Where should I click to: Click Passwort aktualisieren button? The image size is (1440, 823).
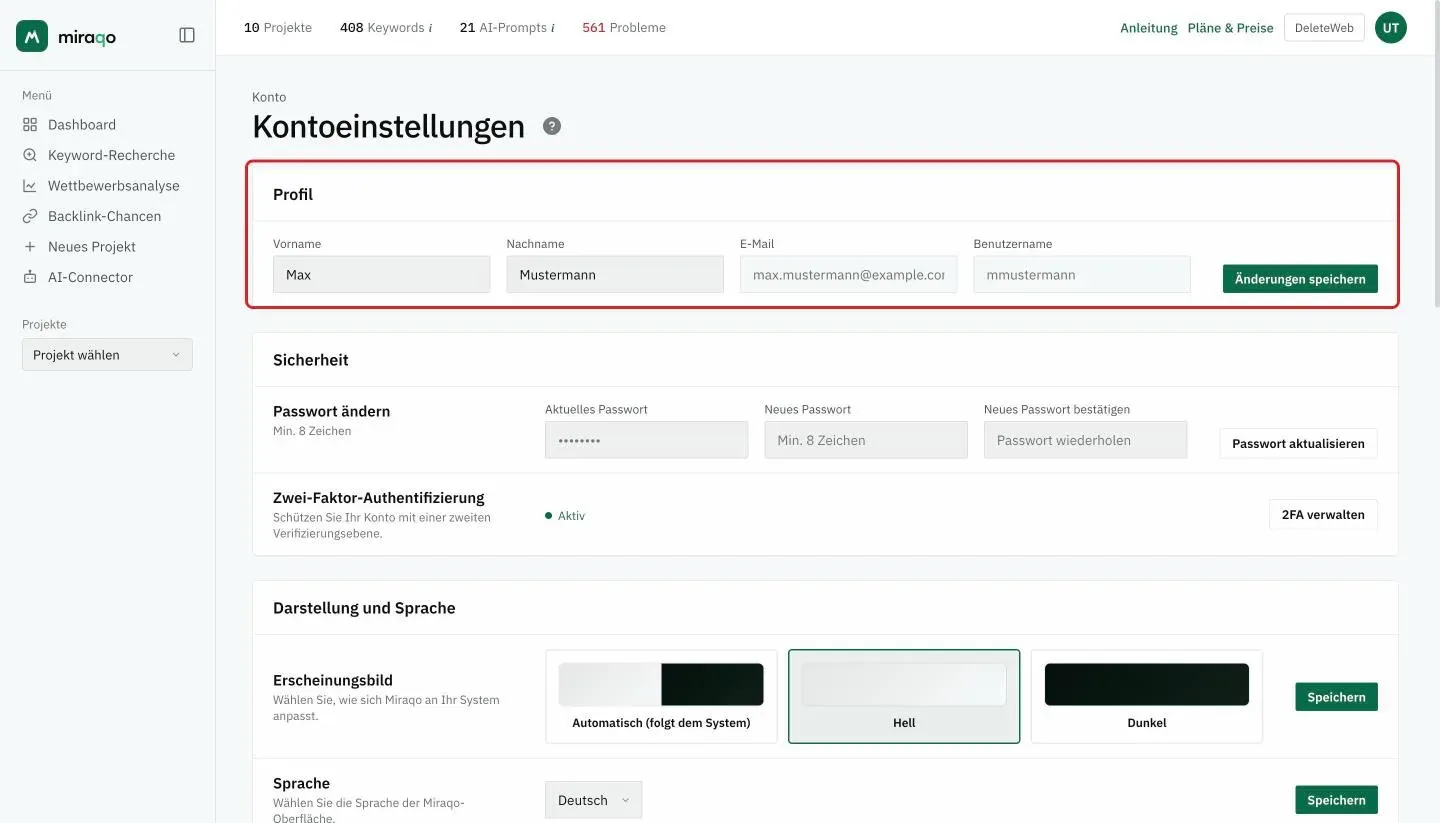tap(1298, 443)
